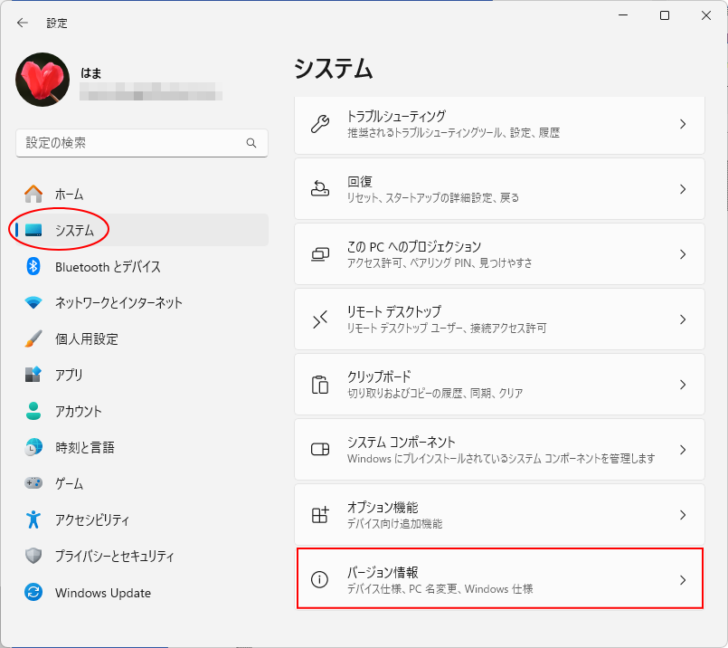Click the アカウント person icon
The height and width of the screenshot is (648, 728).
33,411
